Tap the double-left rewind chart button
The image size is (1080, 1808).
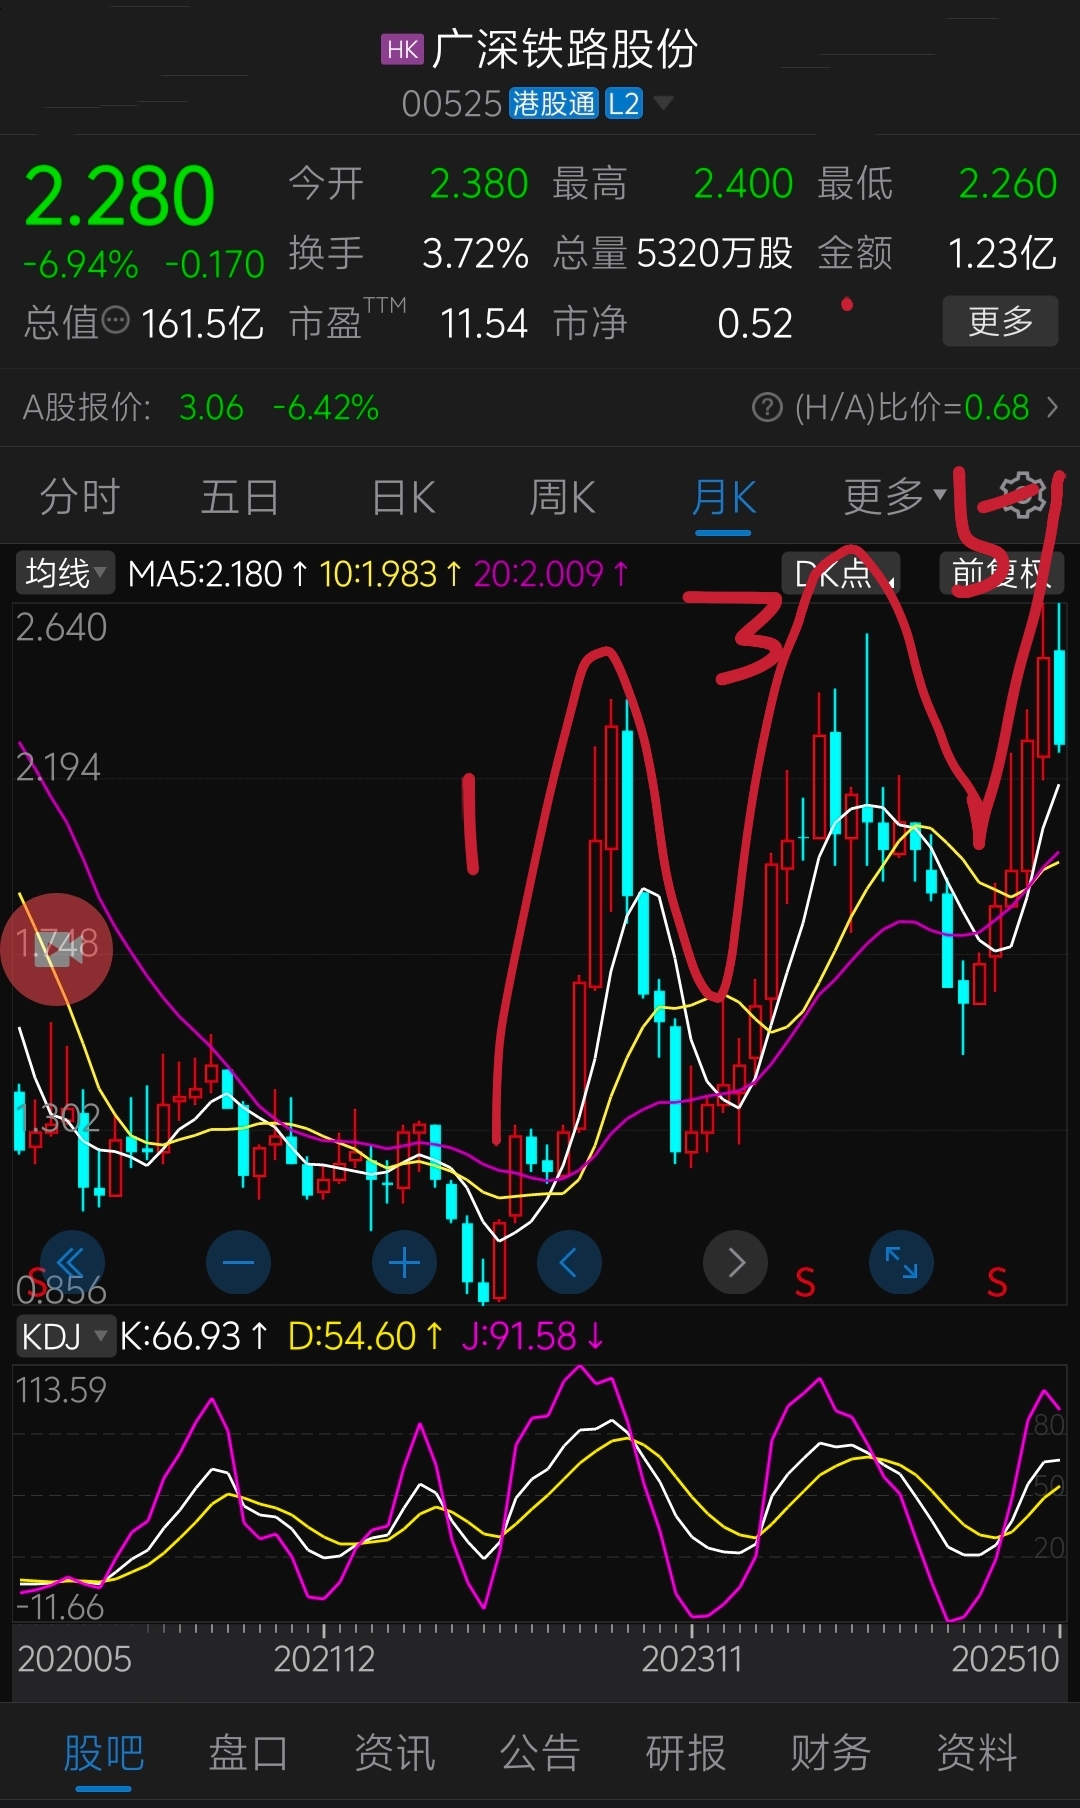coord(72,1262)
